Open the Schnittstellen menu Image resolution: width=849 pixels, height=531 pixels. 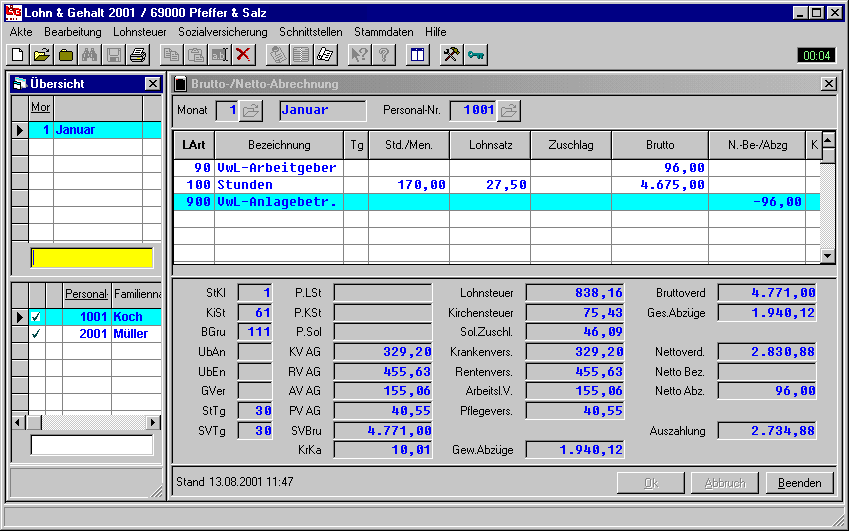(x=311, y=32)
